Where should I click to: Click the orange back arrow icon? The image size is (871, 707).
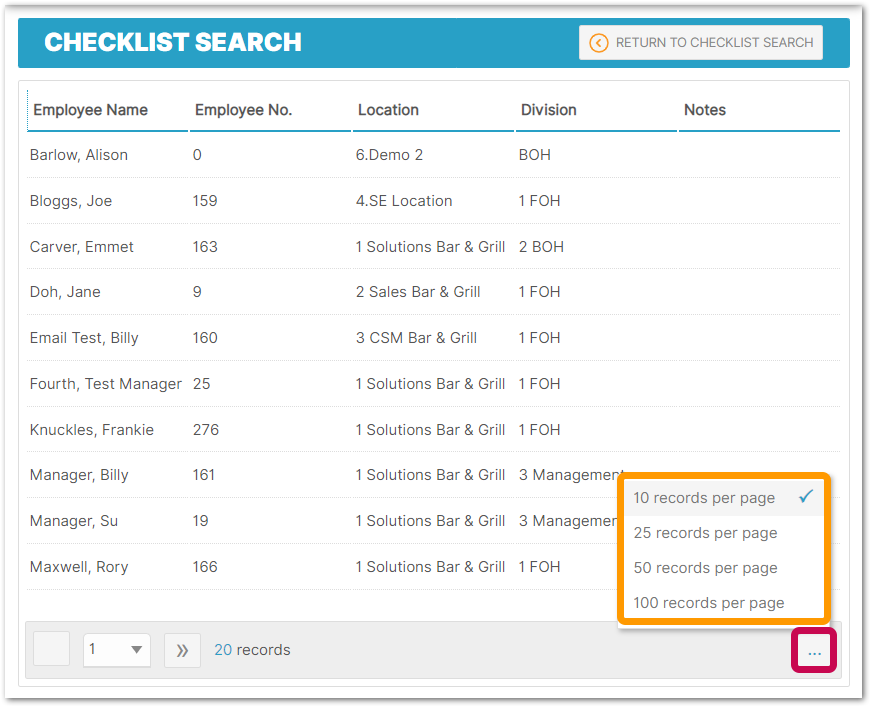tap(598, 43)
